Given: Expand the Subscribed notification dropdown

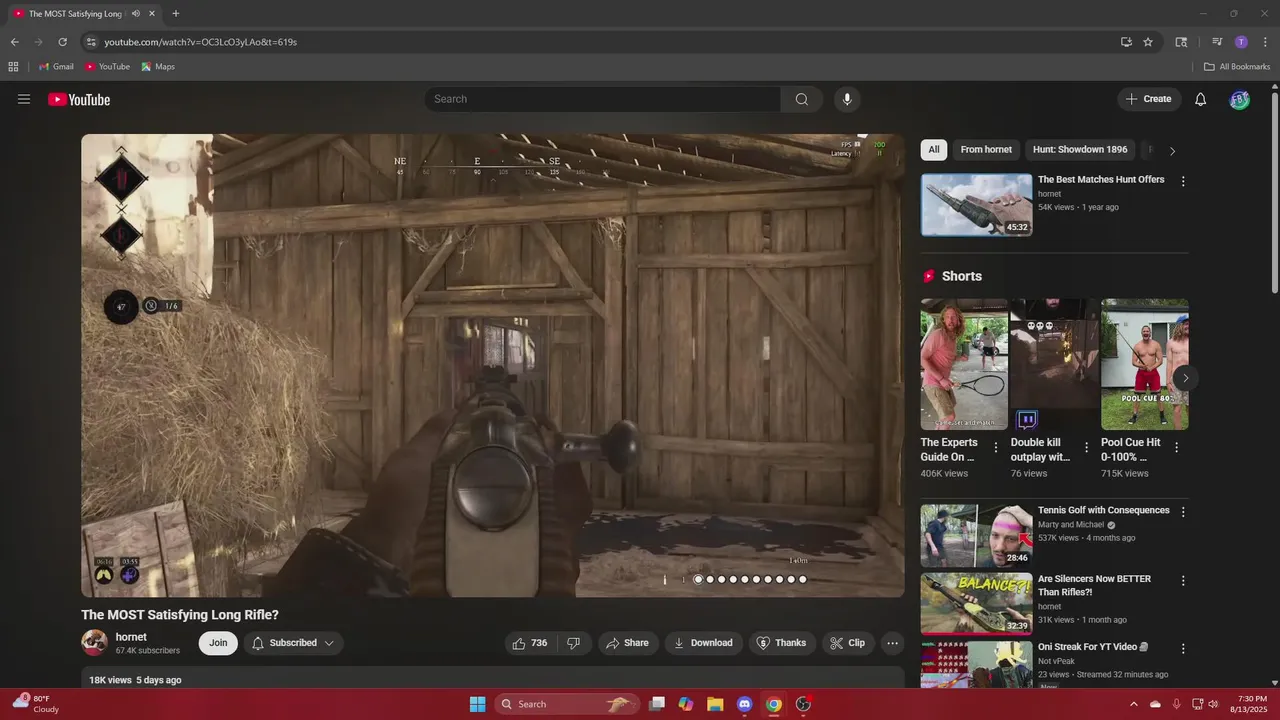Looking at the screenshot, I should (x=293, y=643).
